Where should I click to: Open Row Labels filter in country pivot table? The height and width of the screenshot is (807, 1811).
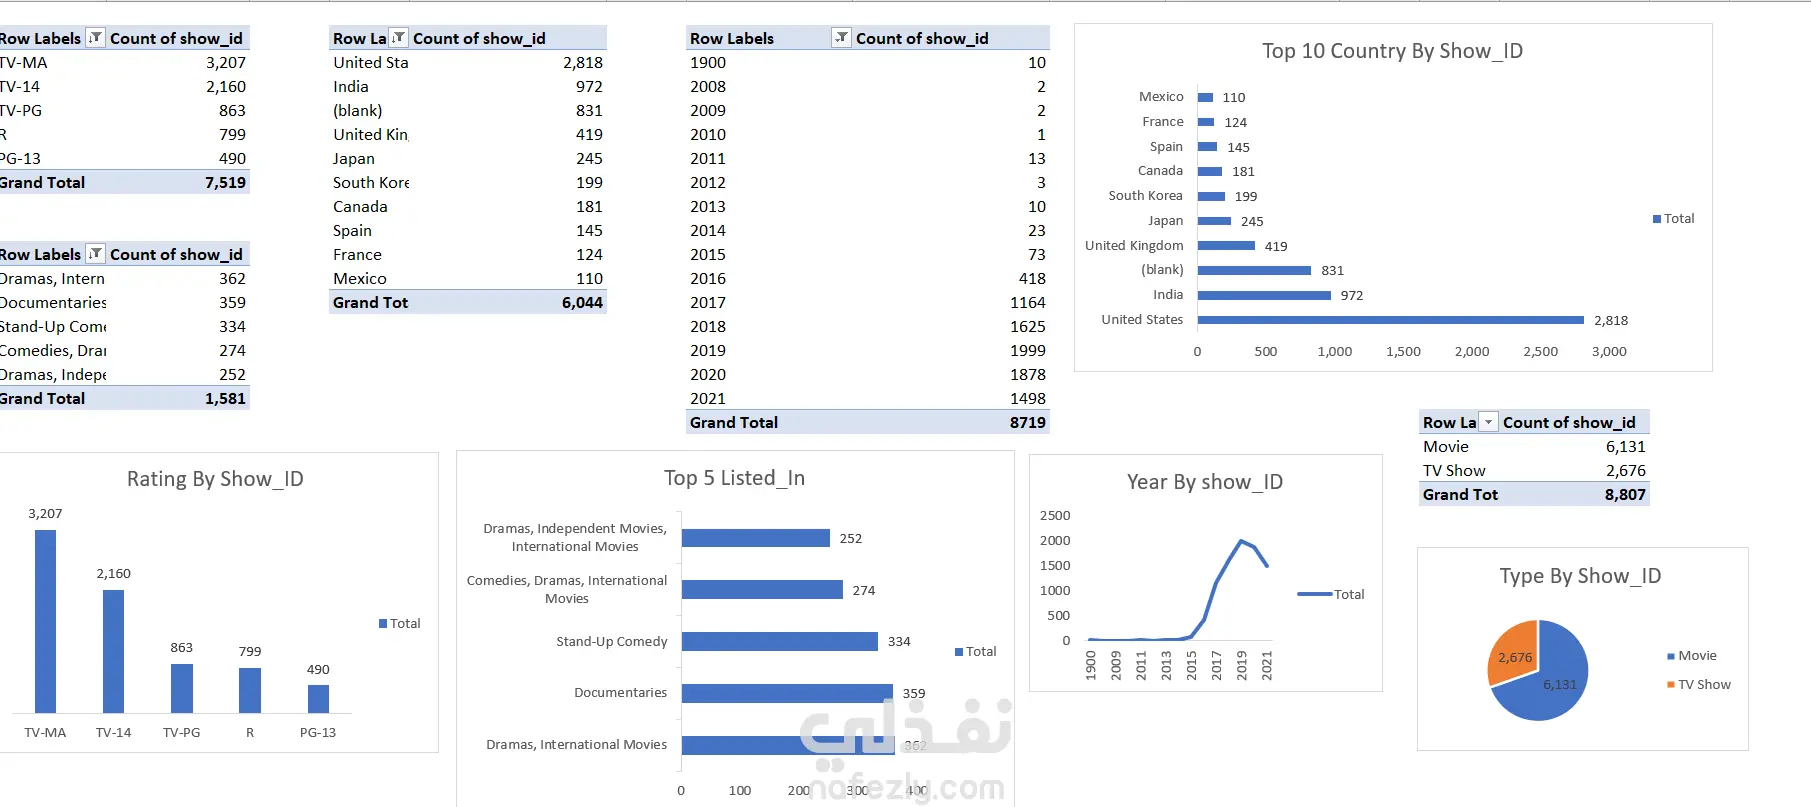(x=399, y=38)
